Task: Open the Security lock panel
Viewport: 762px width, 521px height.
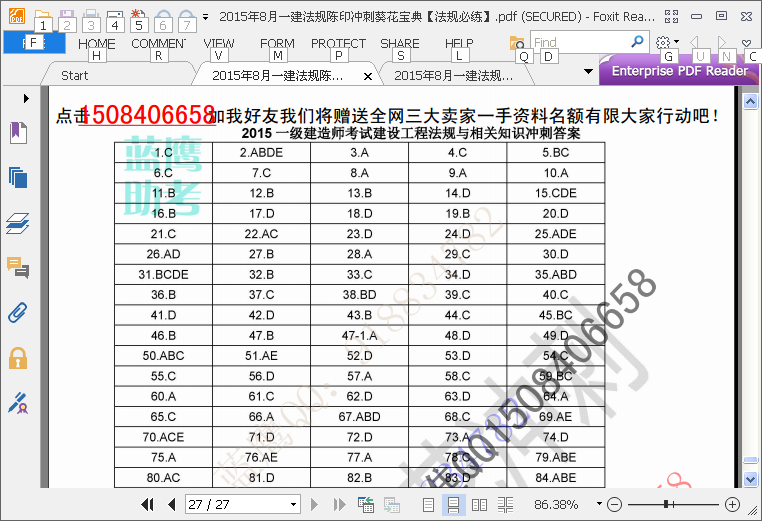Action: pos(18,358)
